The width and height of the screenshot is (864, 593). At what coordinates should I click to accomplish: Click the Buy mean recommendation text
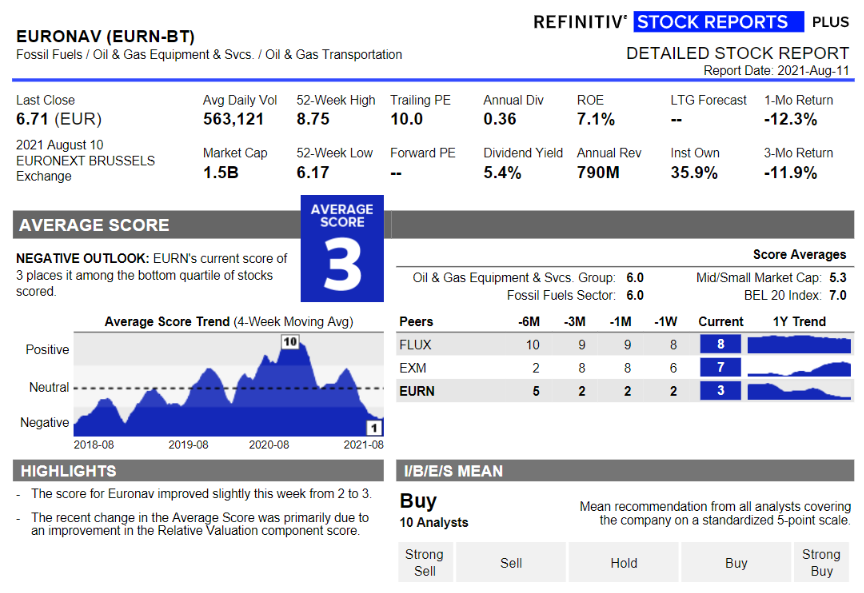tap(418, 501)
